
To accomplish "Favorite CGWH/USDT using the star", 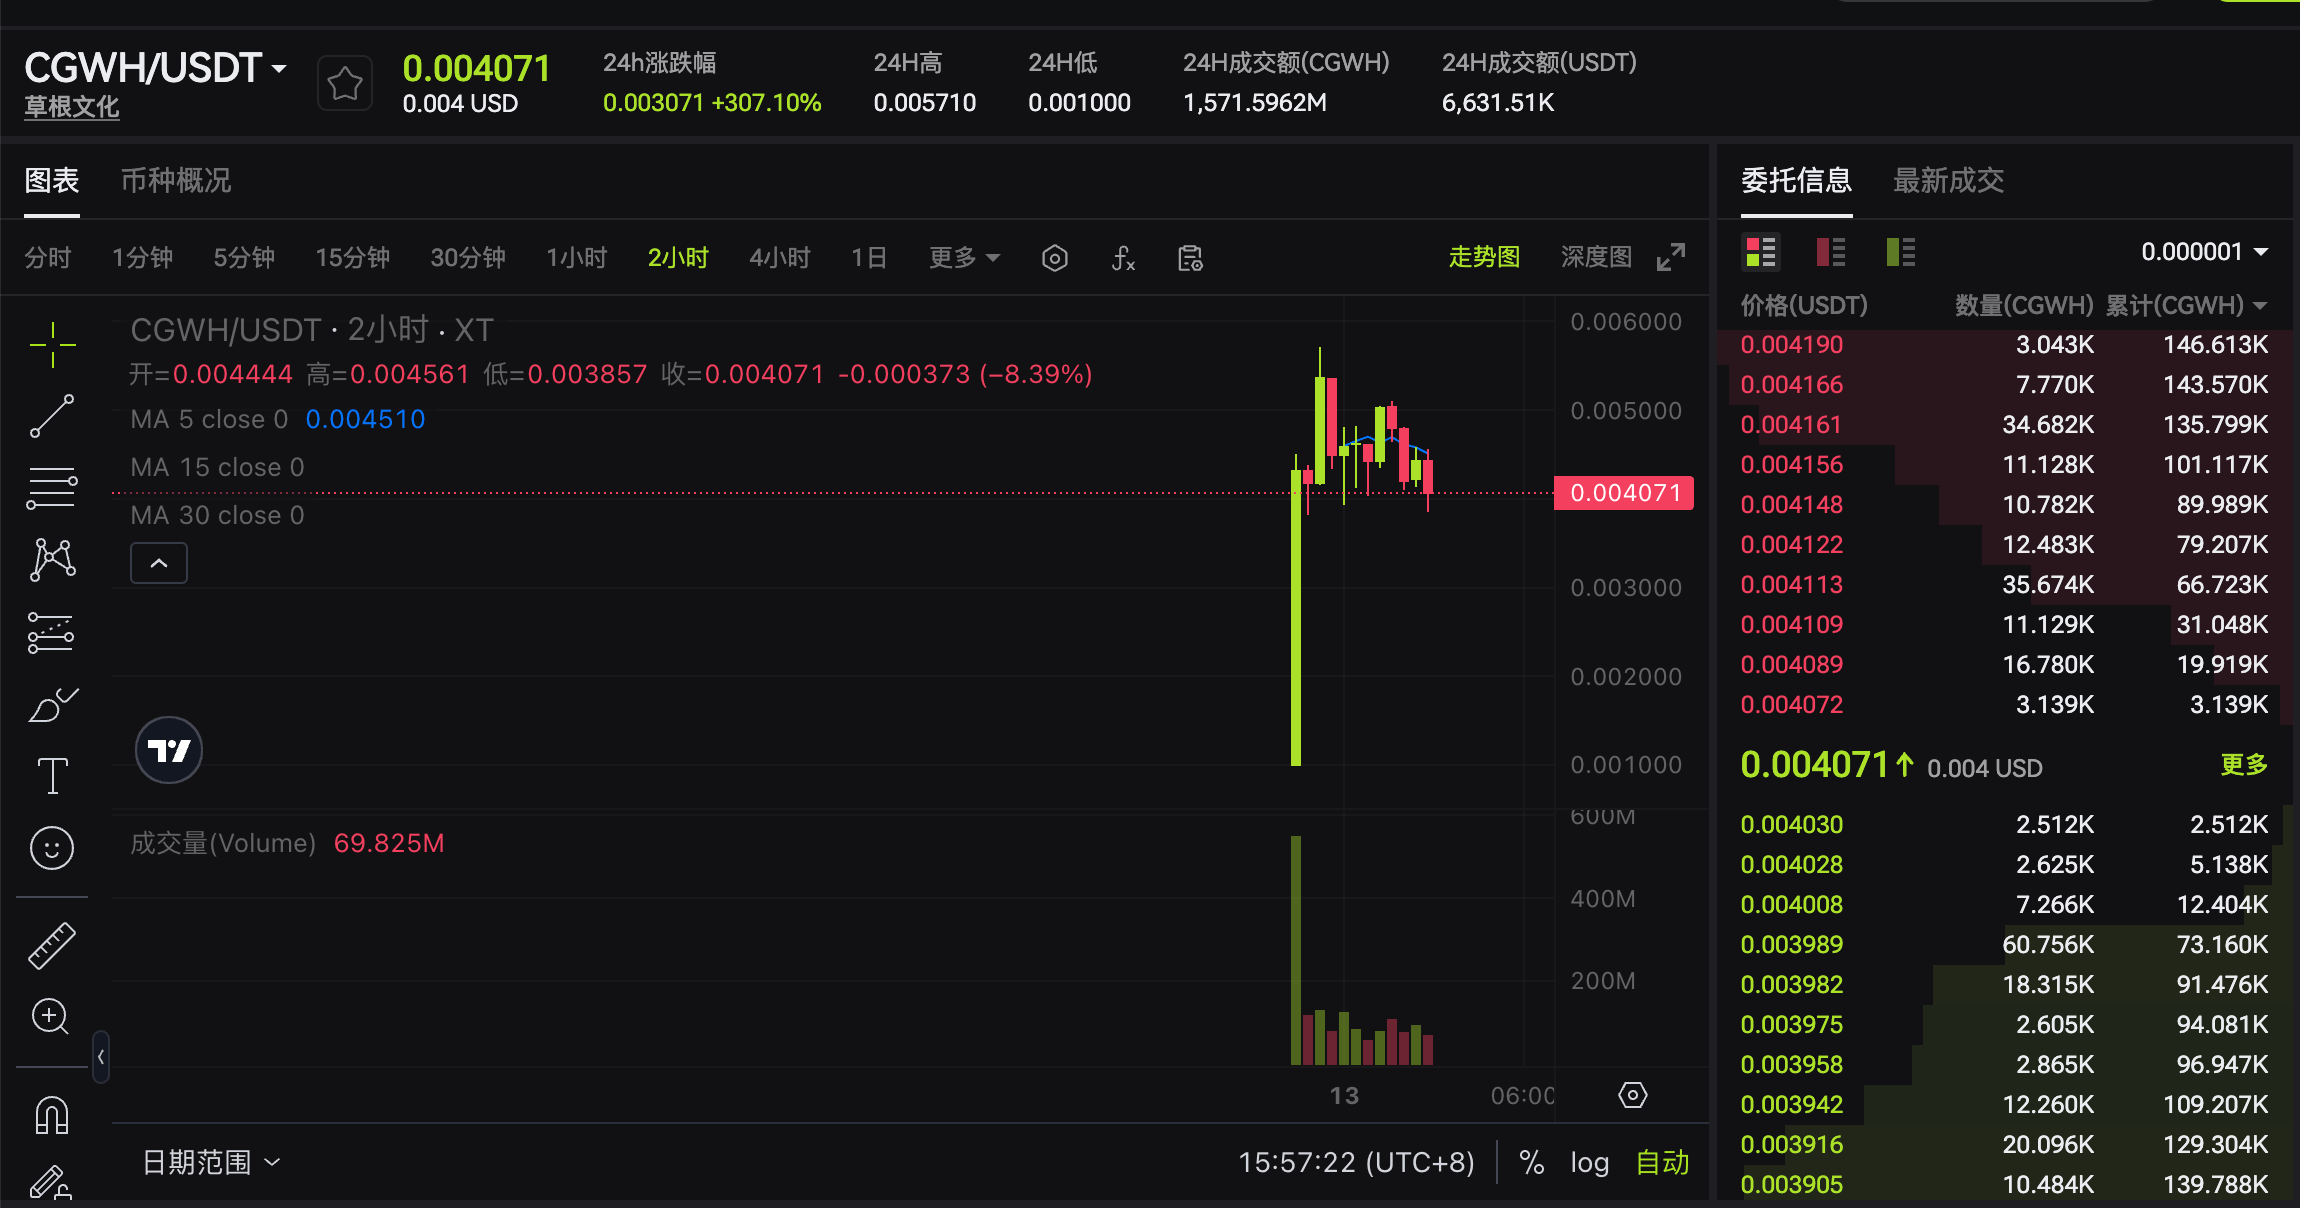I will (344, 82).
